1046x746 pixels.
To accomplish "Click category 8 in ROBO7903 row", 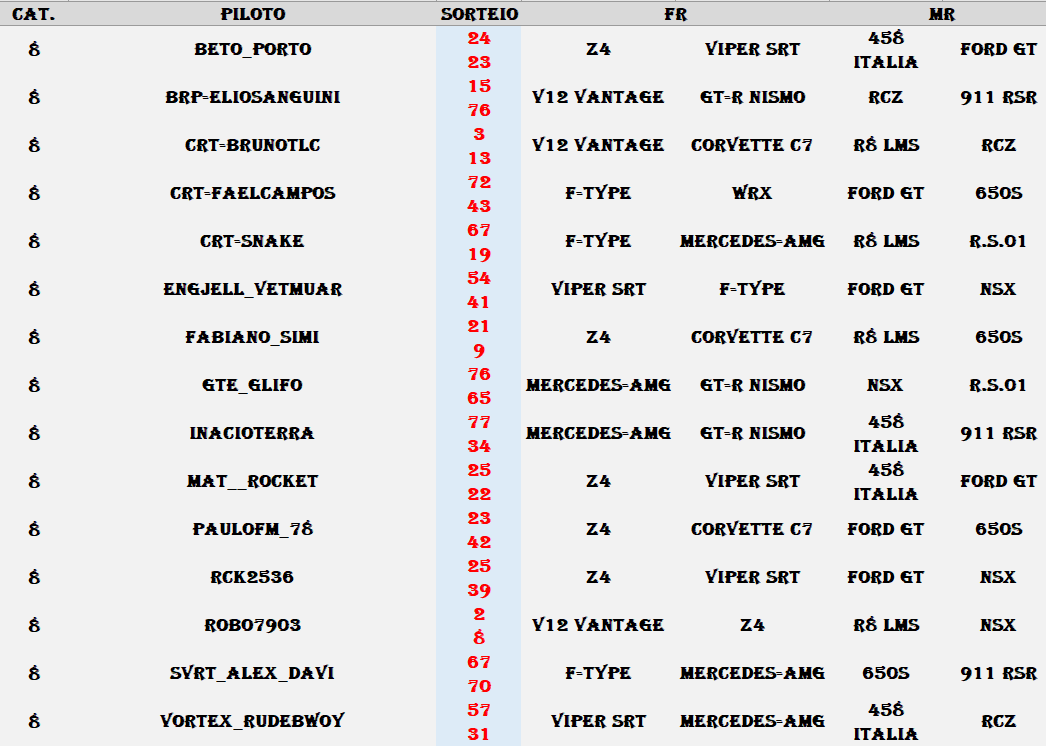I will click(x=34, y=626).
